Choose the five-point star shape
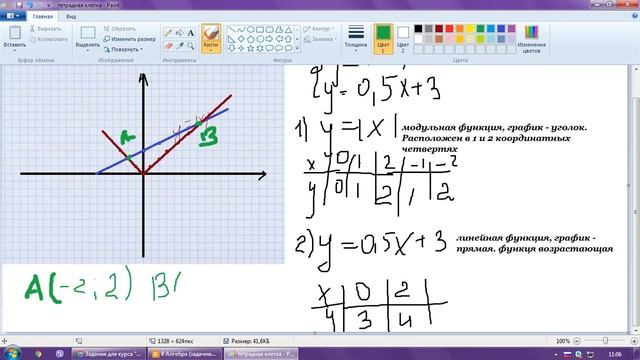The width and height of the screenshot is (640, 360). [251, 48]
